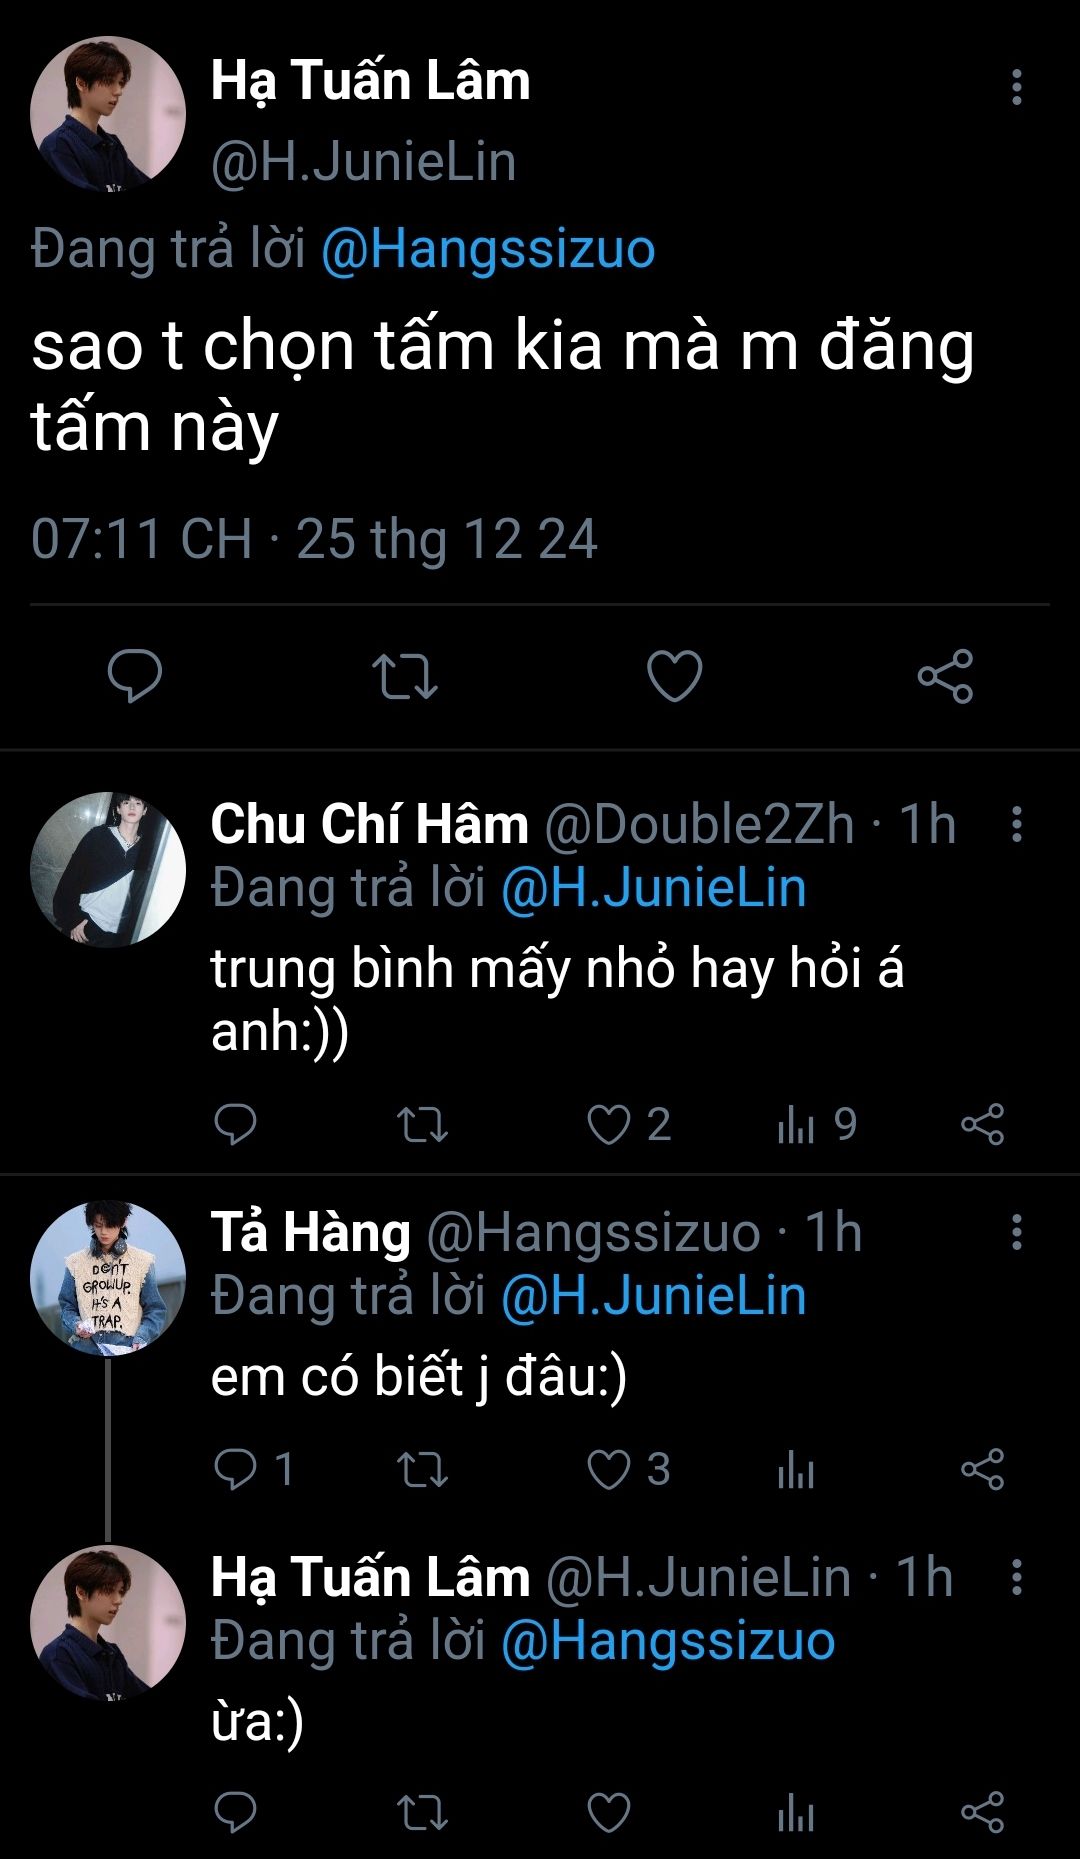Retweet the last reply 'ừa:)'
Viewport: 1080px width, 1859px height.
422,1813
